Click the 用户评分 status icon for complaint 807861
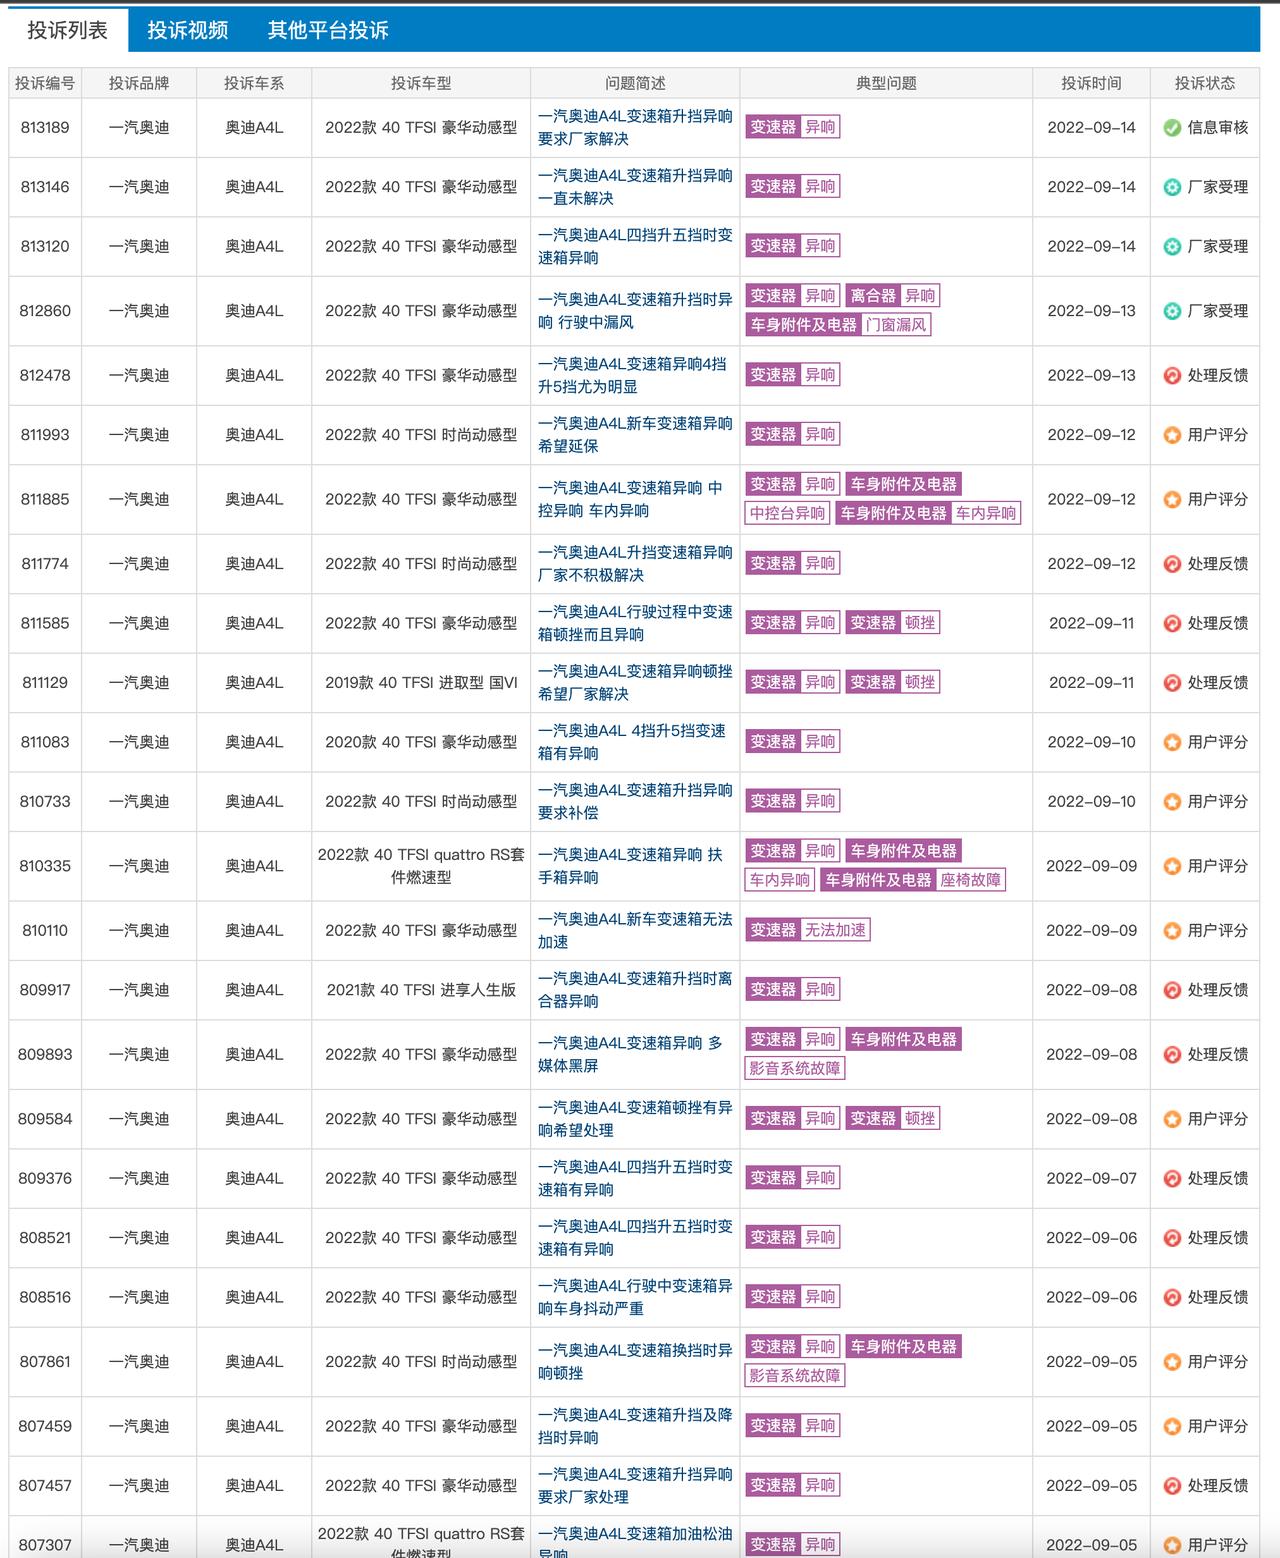The width and height of the screenshot is (1280, 1558). tap(1173, 1362)
